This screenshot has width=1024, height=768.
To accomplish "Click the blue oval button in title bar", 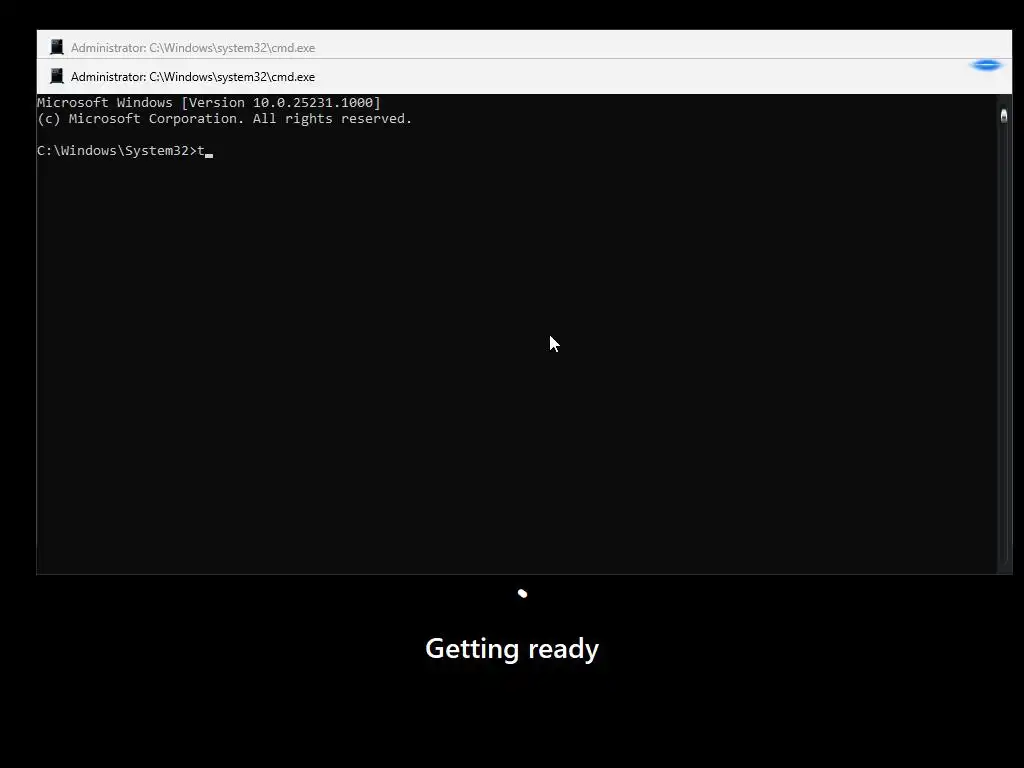I will [x=987, y=65].
